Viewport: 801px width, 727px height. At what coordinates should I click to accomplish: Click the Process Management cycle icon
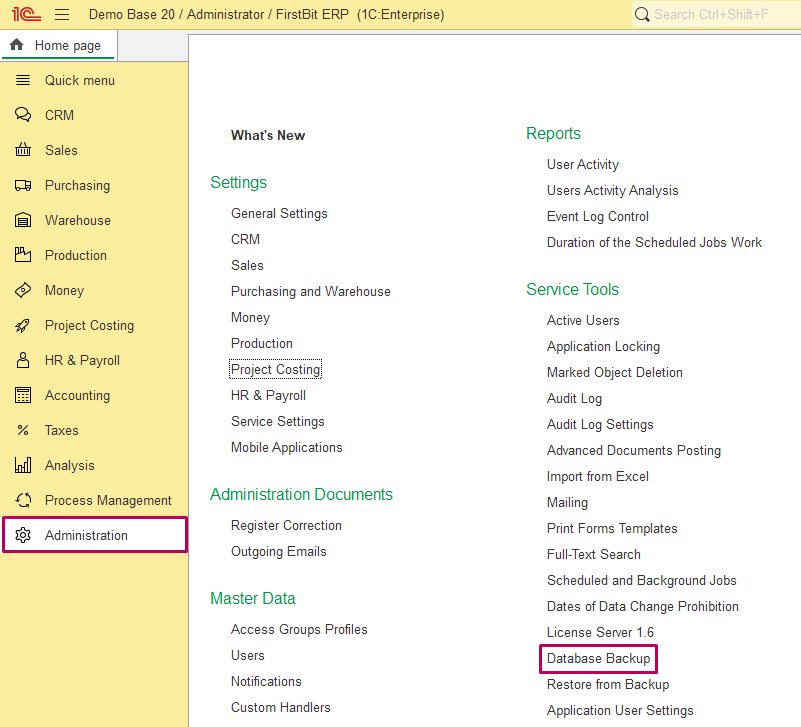[23, 500]
